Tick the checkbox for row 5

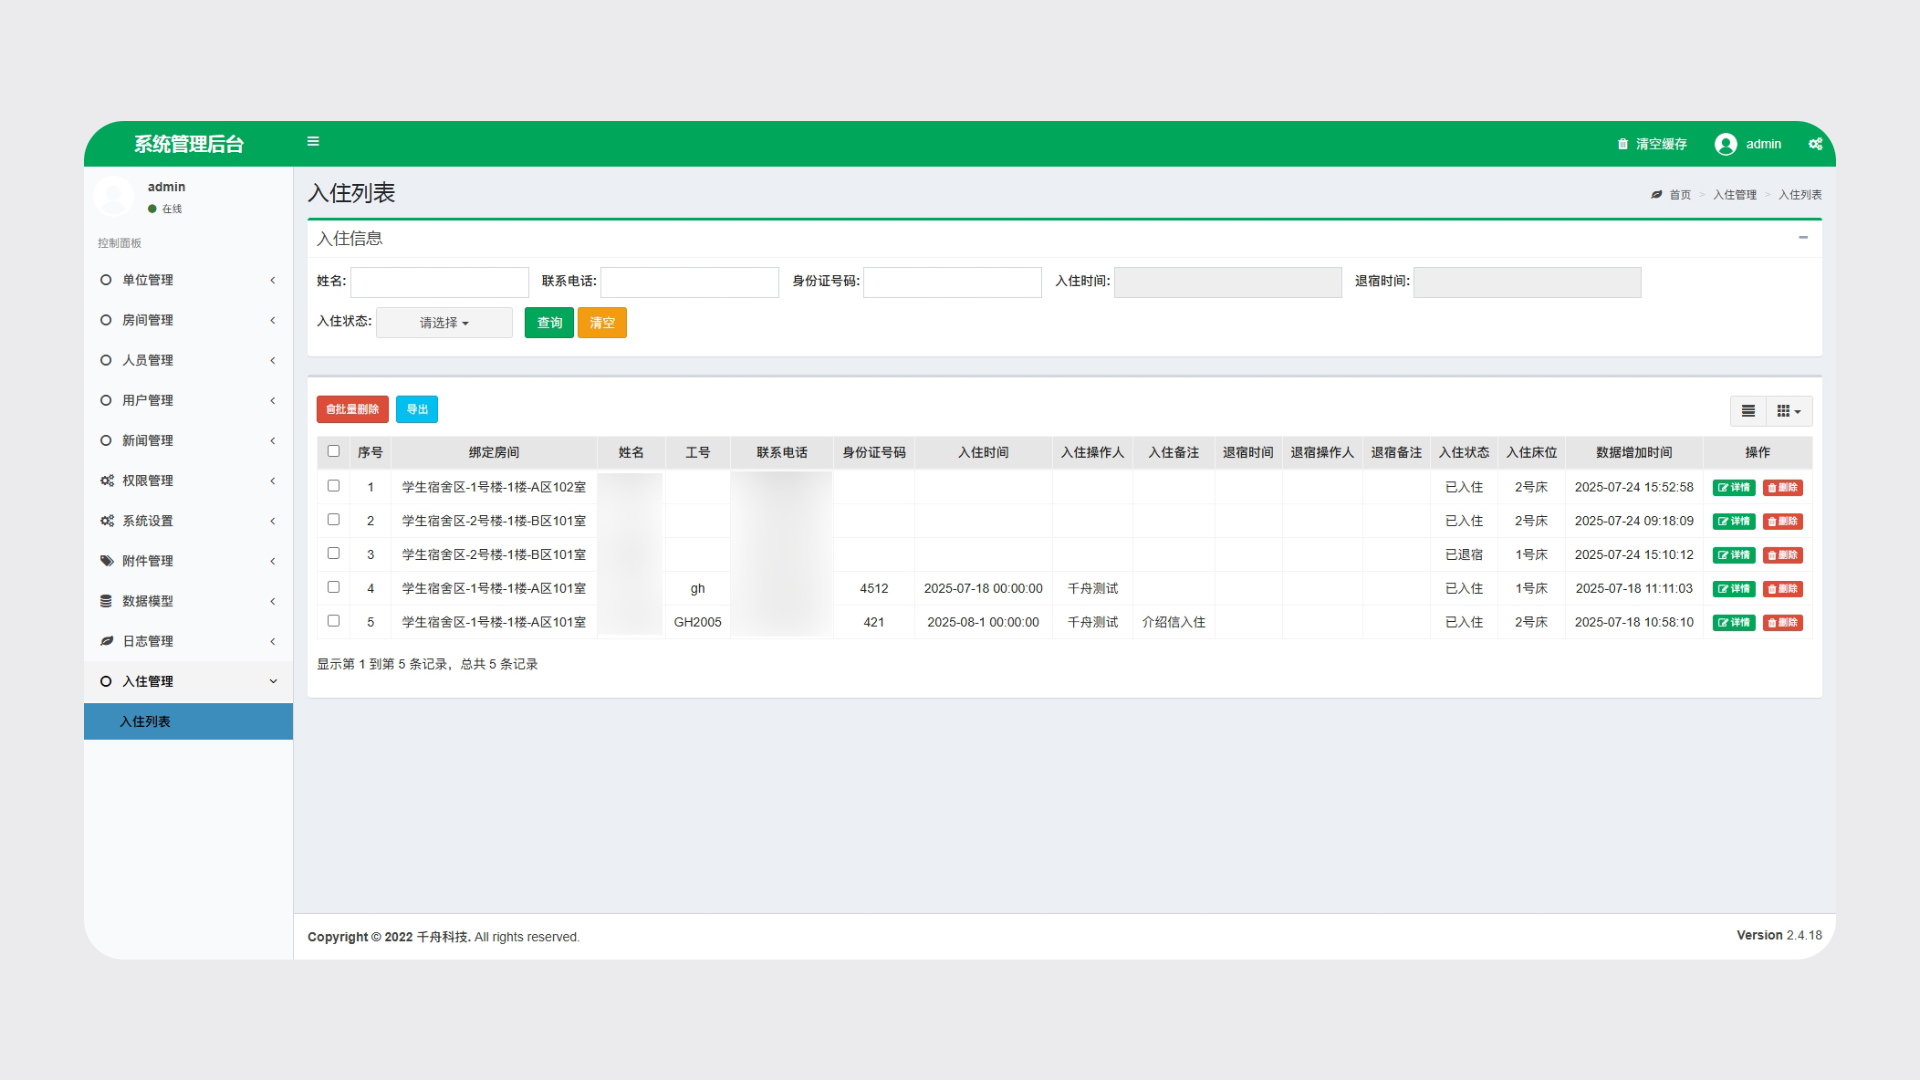[x=334, y=621]
